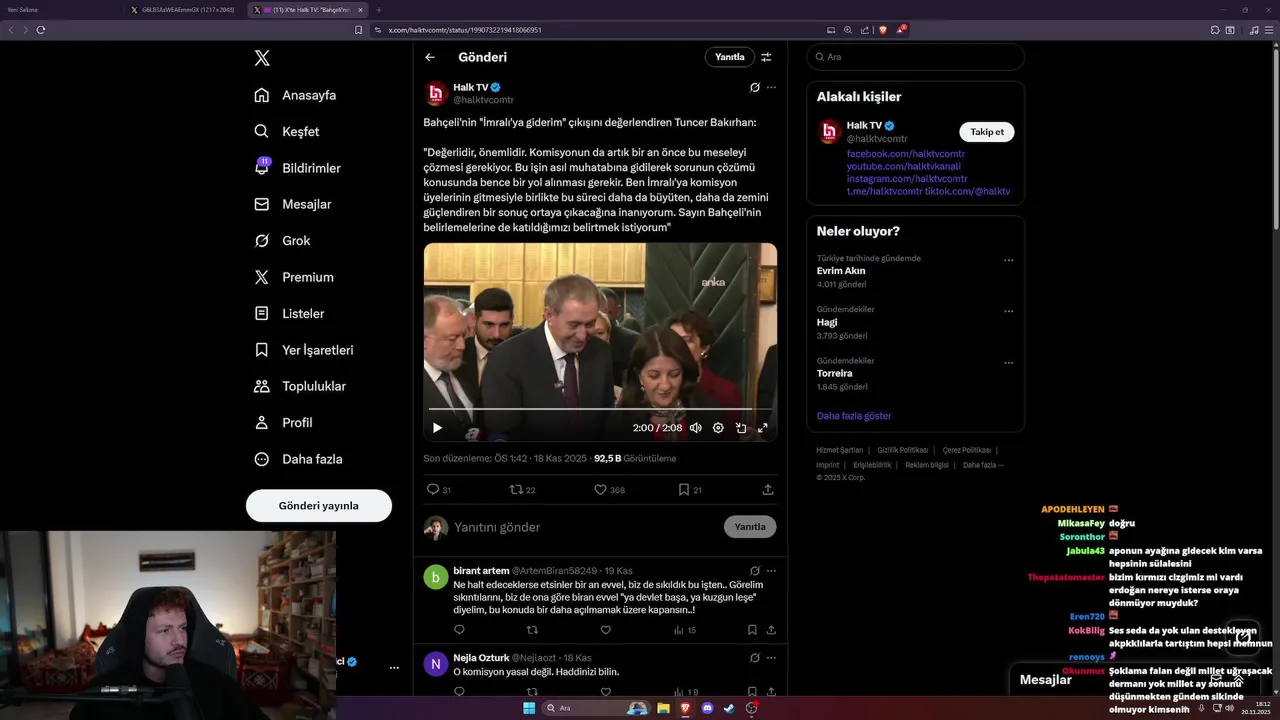This screenshot has width=1280, height=720.
Task: Open more options on birant artem reply
Action: coord(771,571)
